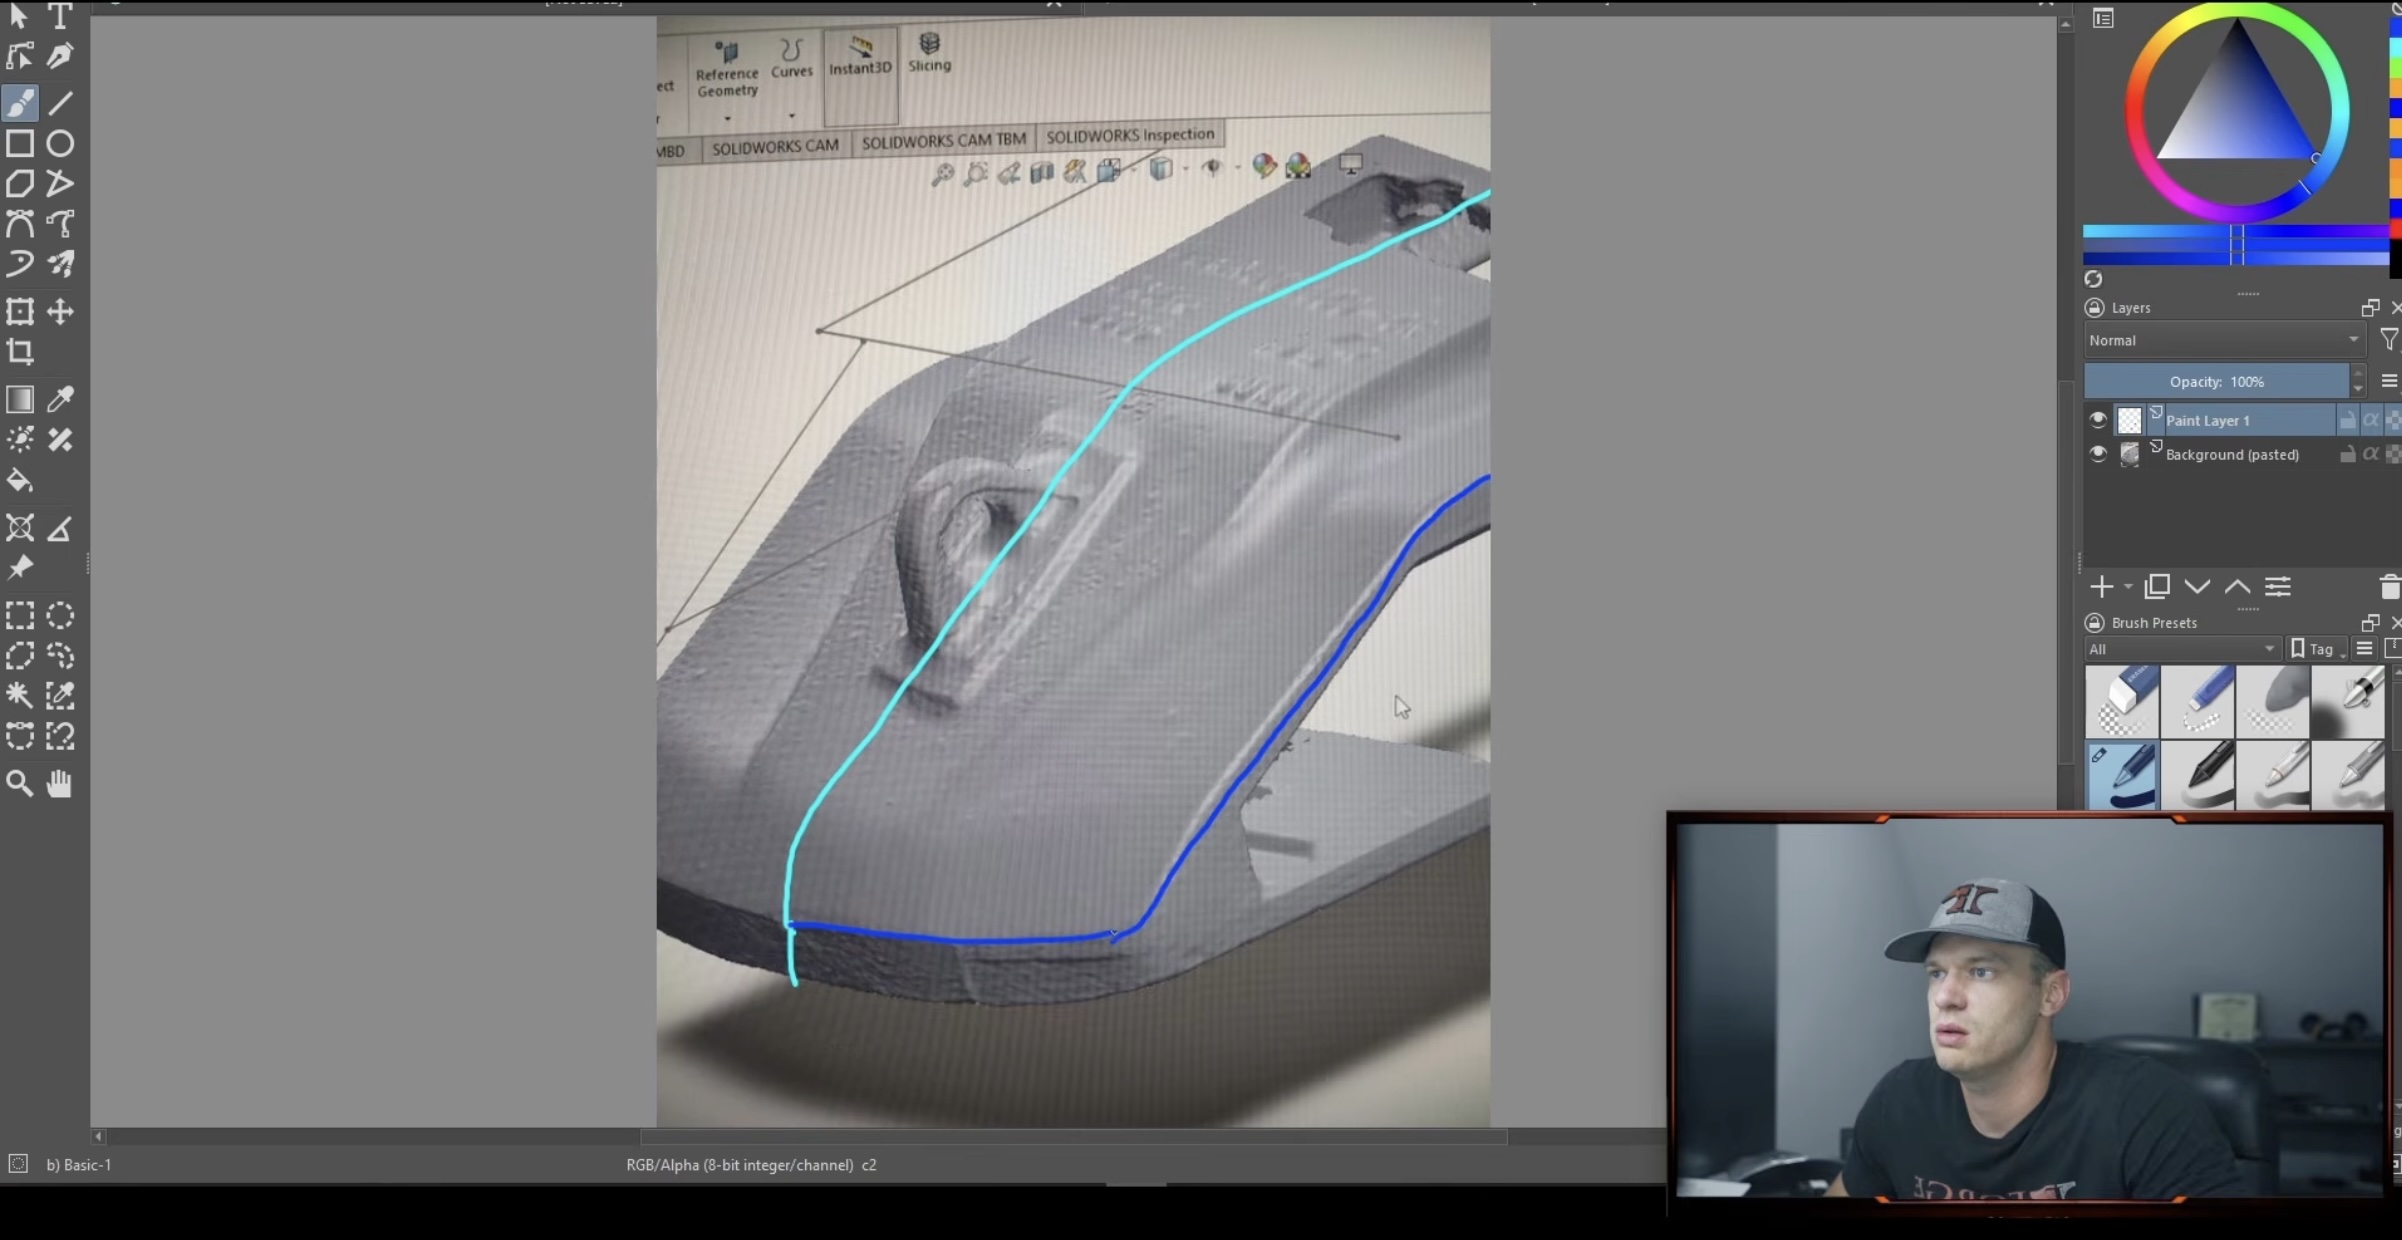2402x1240 pixels.
Task: Select the Bezier Curve Selection tool
Action: [x=19, y=736]
